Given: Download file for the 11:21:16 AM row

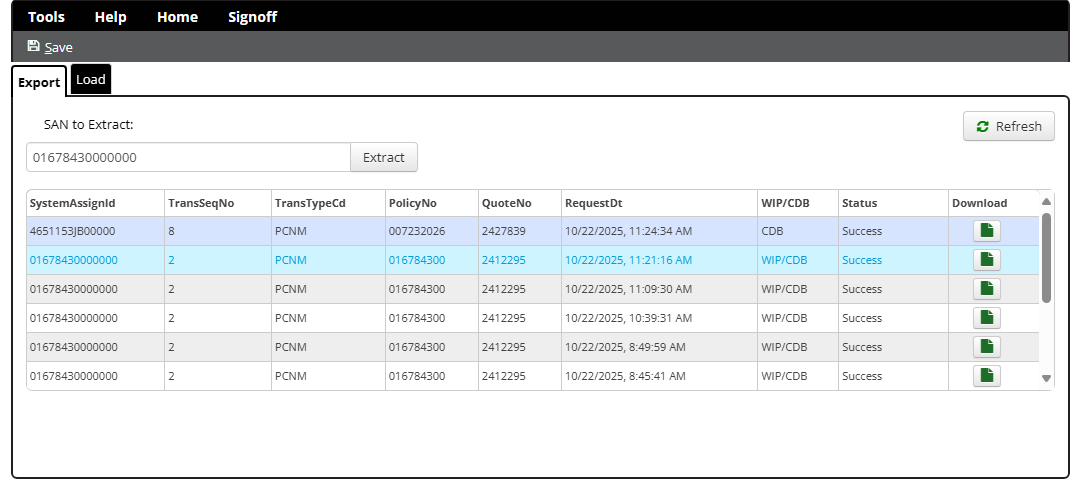Looking at the screenshot, I should [x=986, y=260].
